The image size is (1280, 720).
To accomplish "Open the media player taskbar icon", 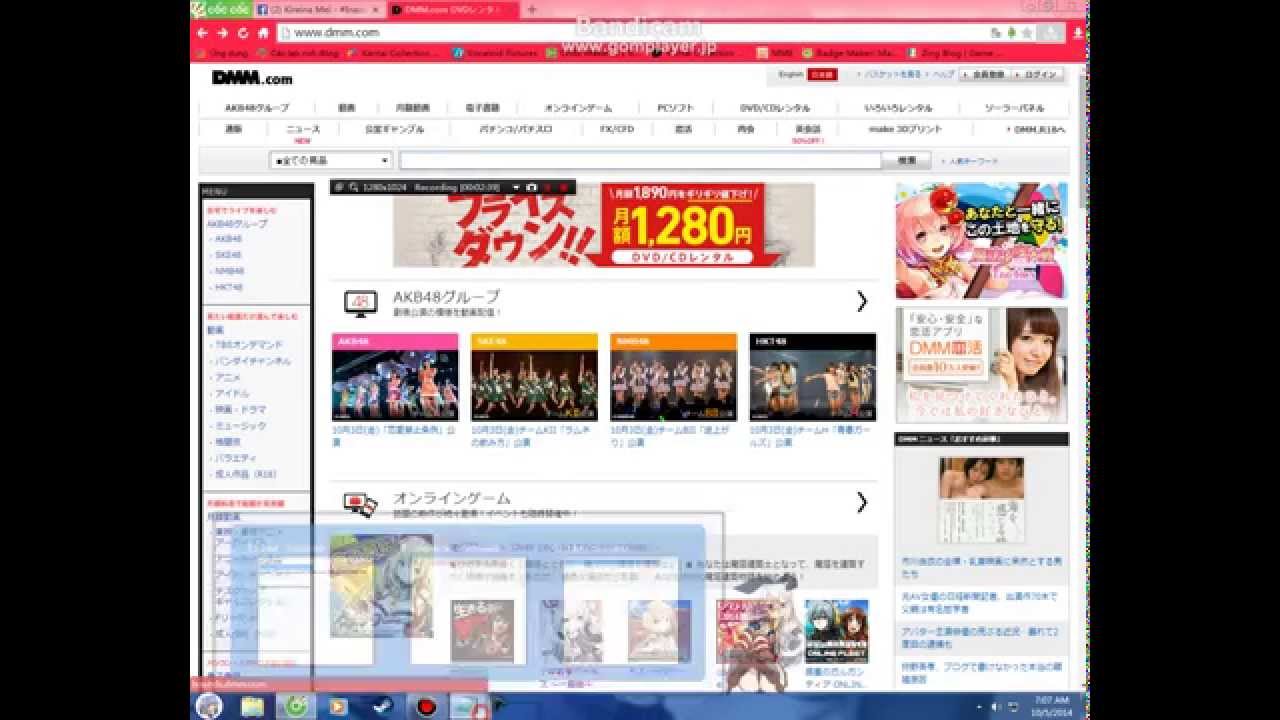I will 339,706.
